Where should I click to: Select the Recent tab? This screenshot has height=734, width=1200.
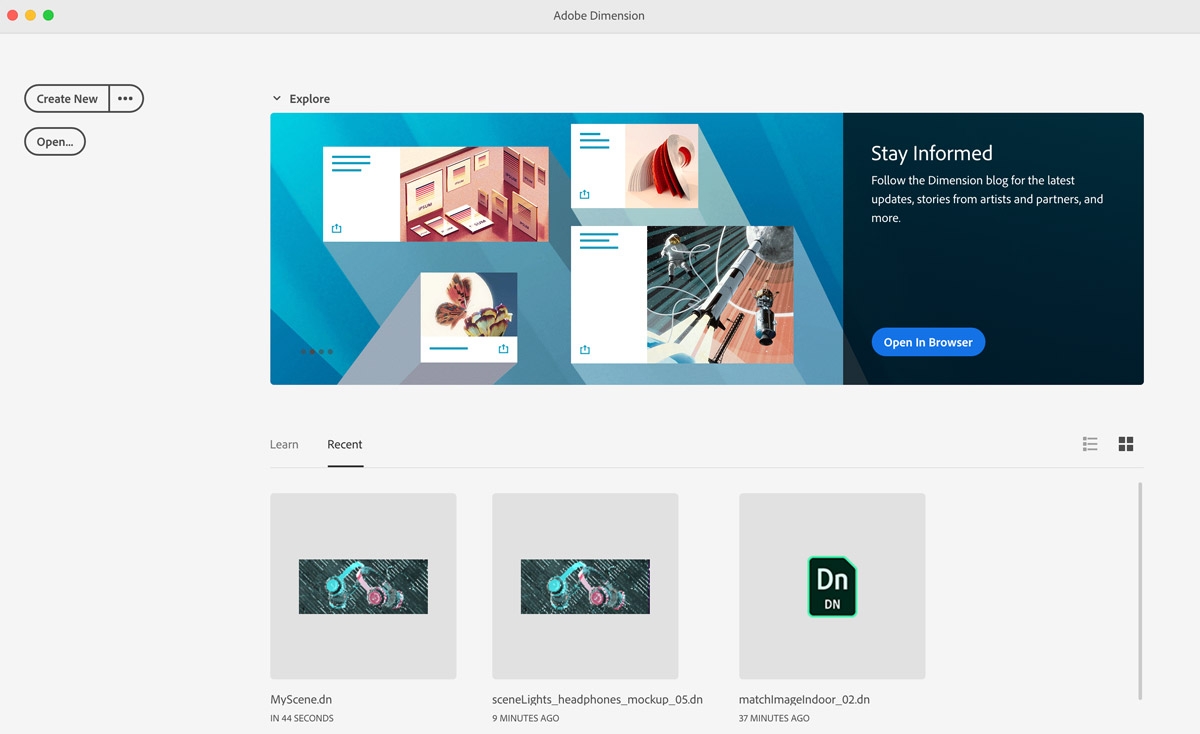point(345,444)
